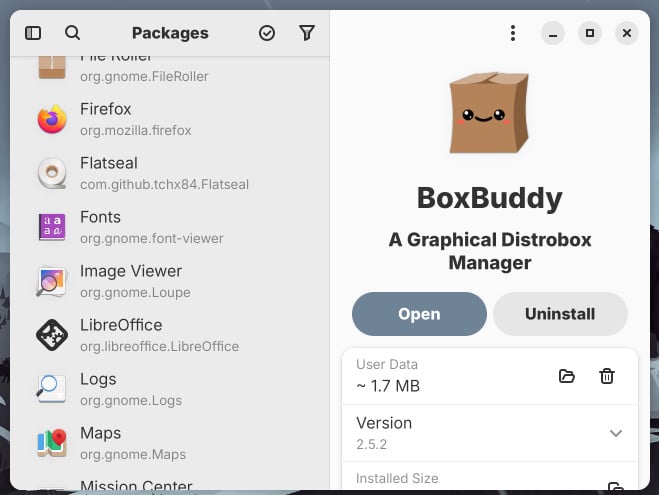
Task: Minimize the window
Action: pos(553,33)
